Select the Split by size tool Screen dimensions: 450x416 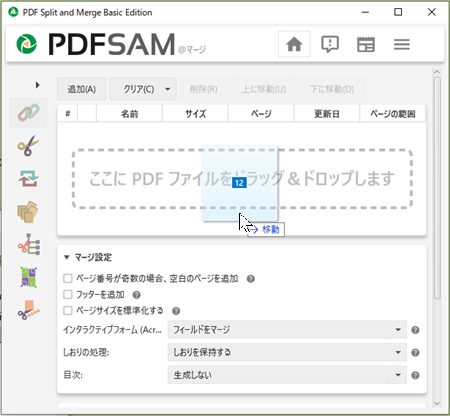[x=28, y=310]
